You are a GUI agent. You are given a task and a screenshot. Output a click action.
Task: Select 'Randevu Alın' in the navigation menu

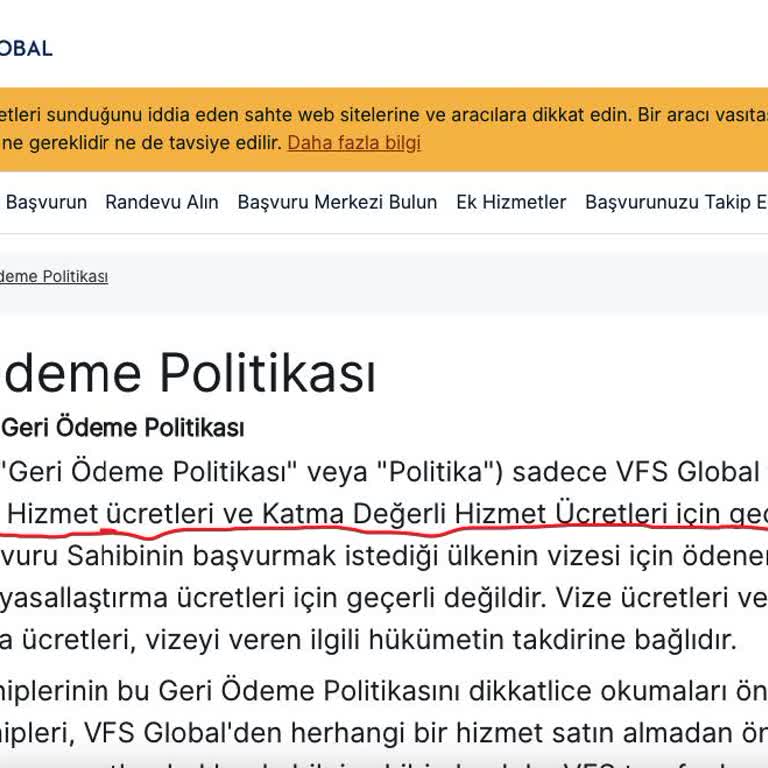pos(162,202)
